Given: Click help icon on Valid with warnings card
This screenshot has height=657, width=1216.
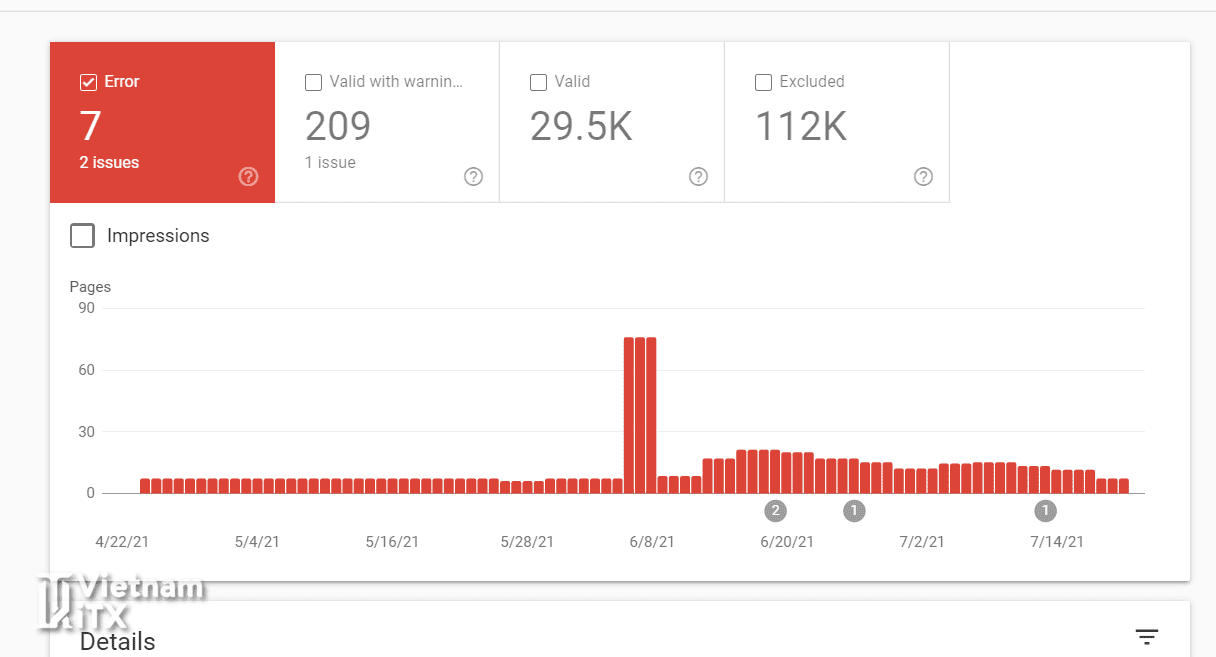Looking at the screenshot, I should [x=474, y=177].
